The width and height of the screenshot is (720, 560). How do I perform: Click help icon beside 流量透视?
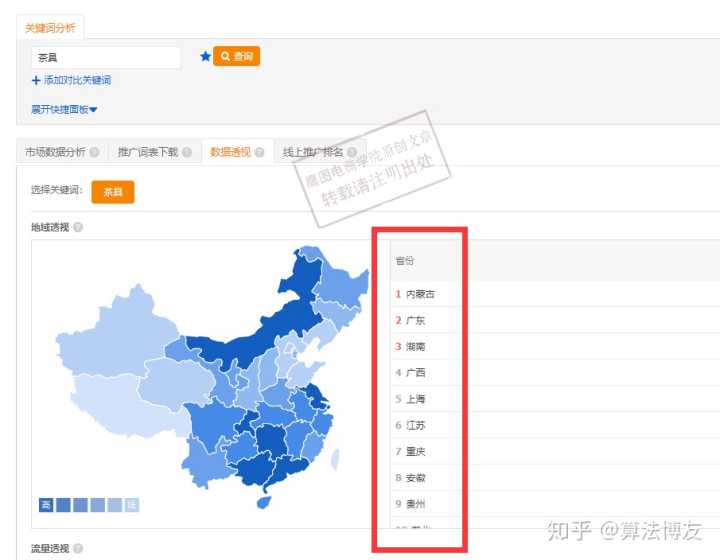78,548
